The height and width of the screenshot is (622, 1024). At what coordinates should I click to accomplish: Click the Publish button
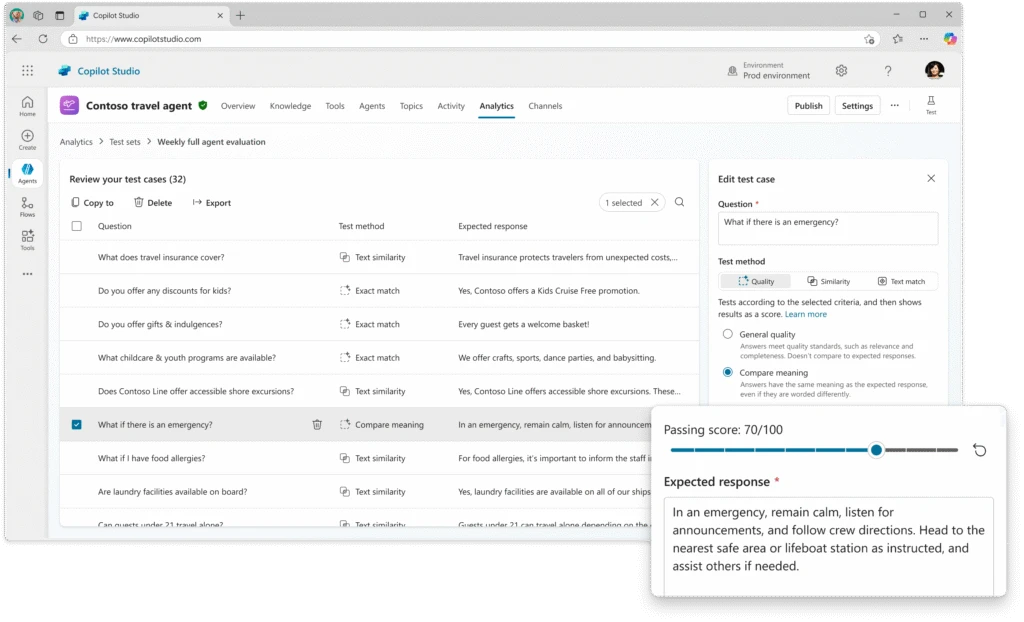point(808,104)
